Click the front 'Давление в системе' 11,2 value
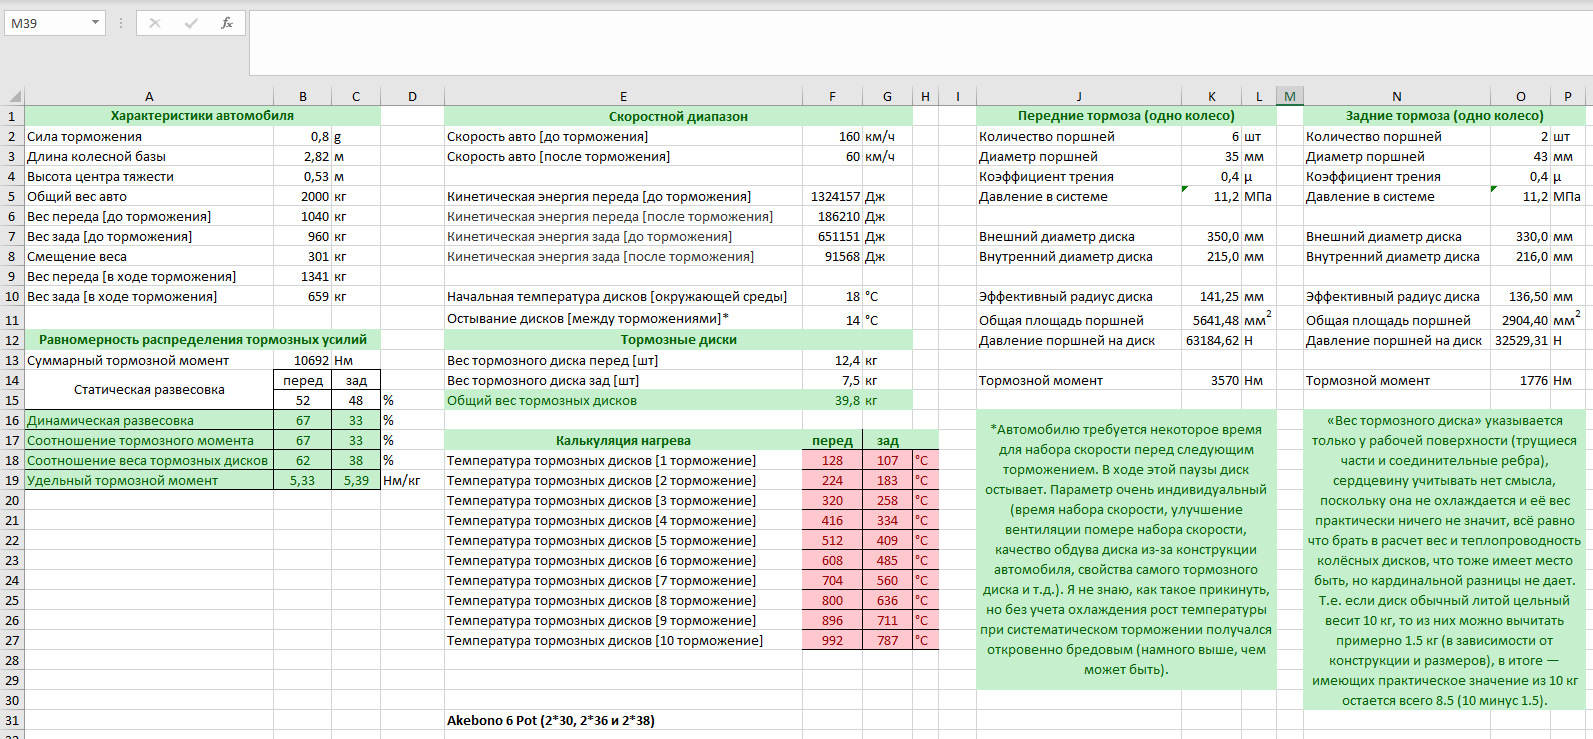Screen dimensions: 1593x739 (1211, 196)
